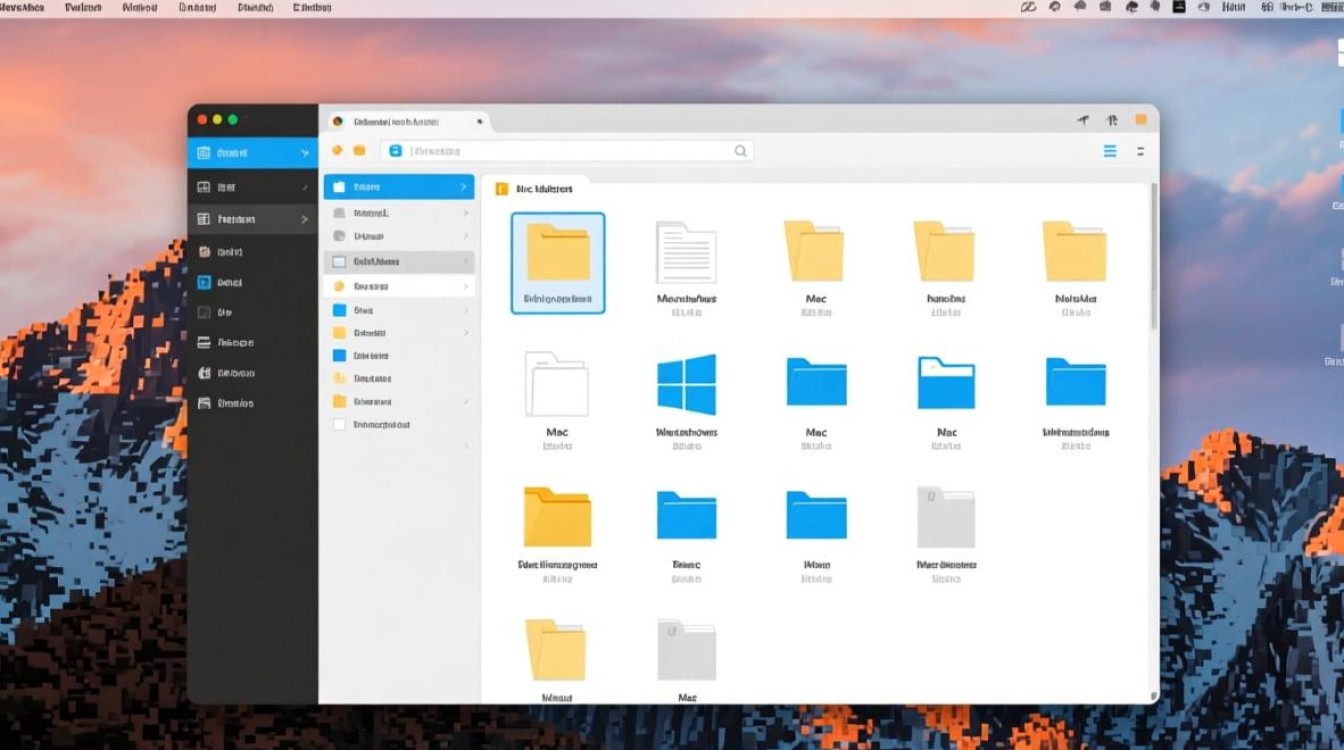The image size is (1344, 750).
Task: Click the share arrow icon in the title bar
Action: pyautogui.click(x=1083, y=119)
